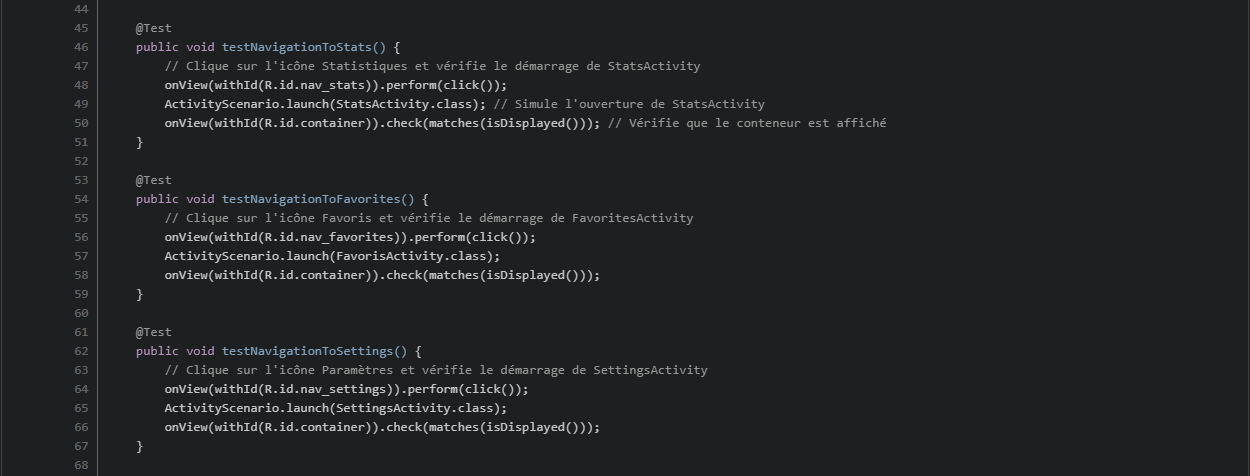The image size is (1250, 476).
Task: Click the testNavigationToStats method name
Action: (296, 47)
